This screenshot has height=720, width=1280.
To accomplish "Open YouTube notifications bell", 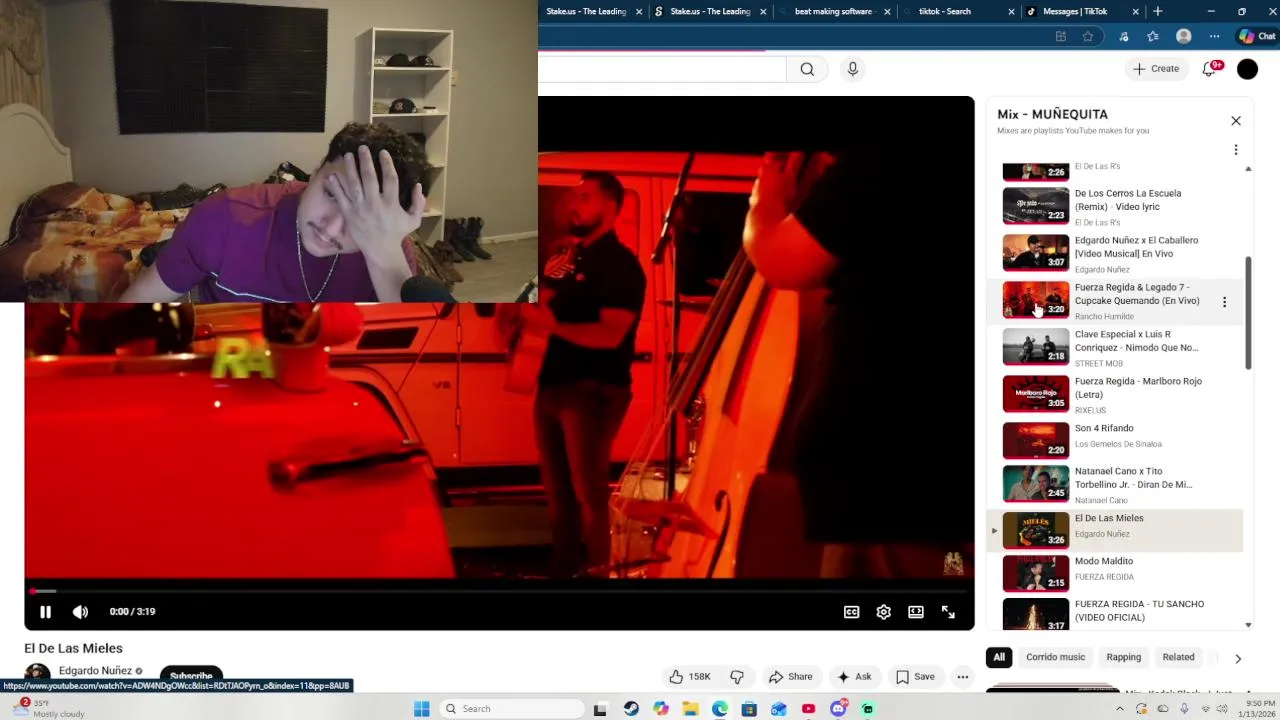I will (x=1209, y=69).
